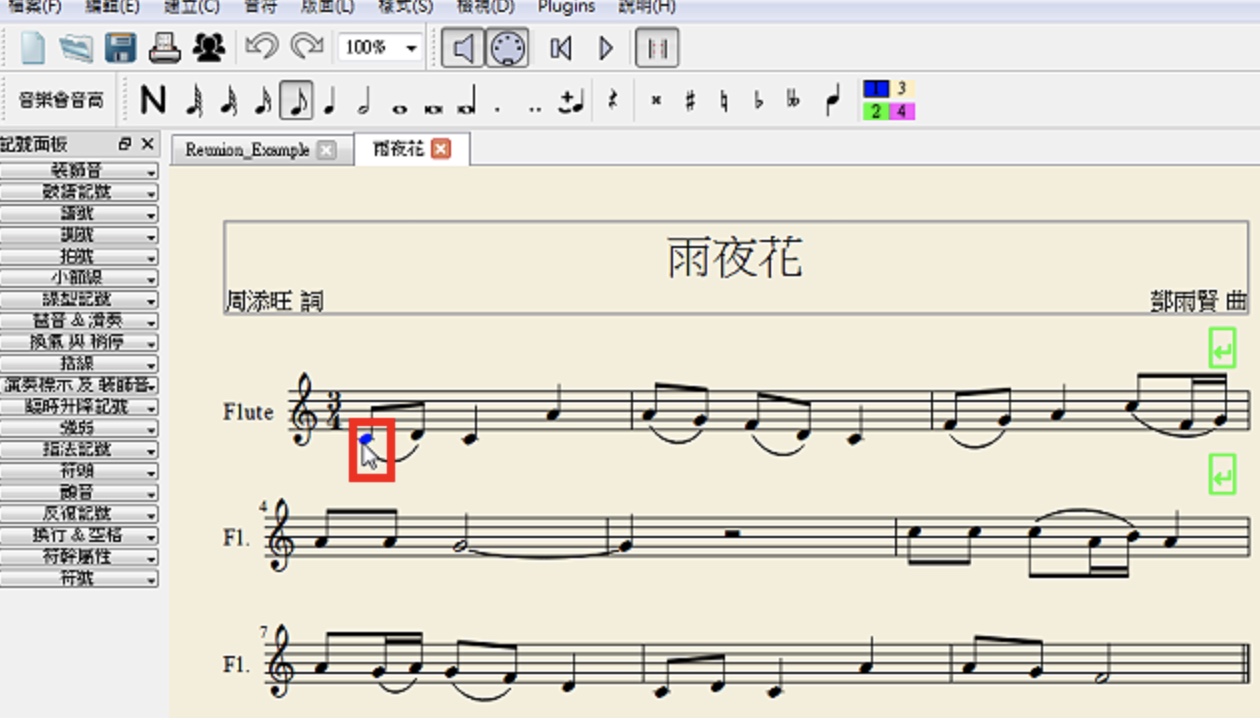Expand the 調號 palette

[79, 236]
